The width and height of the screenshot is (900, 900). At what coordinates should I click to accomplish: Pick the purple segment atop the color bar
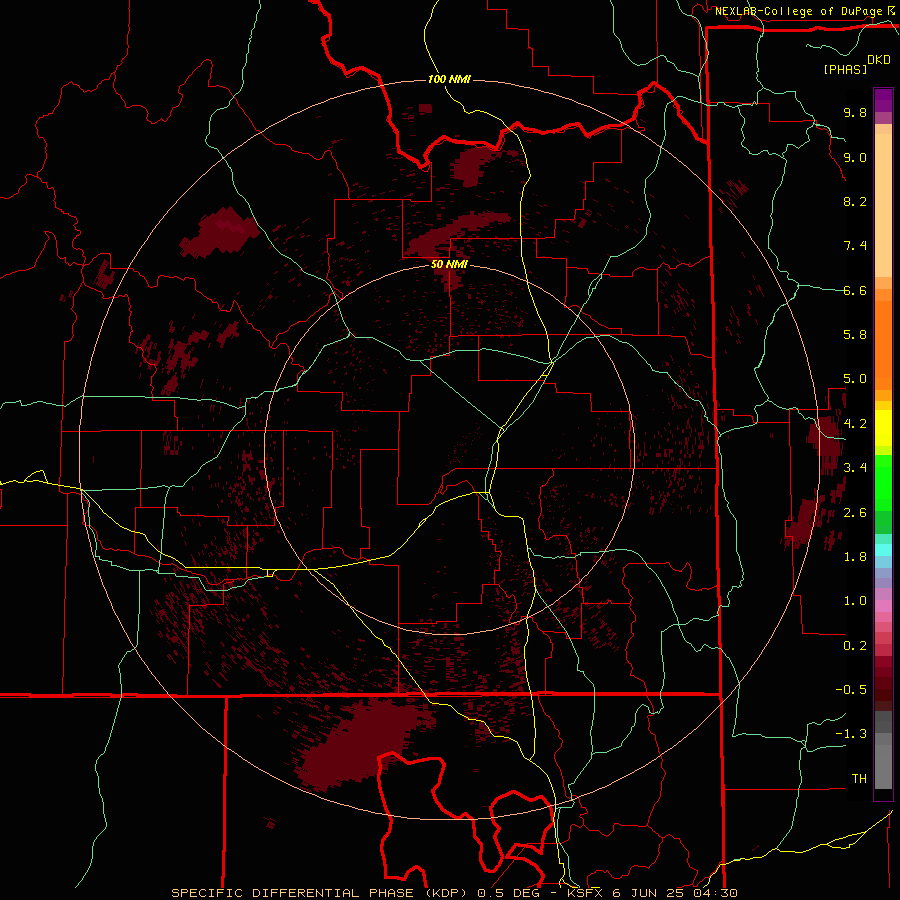883,100
